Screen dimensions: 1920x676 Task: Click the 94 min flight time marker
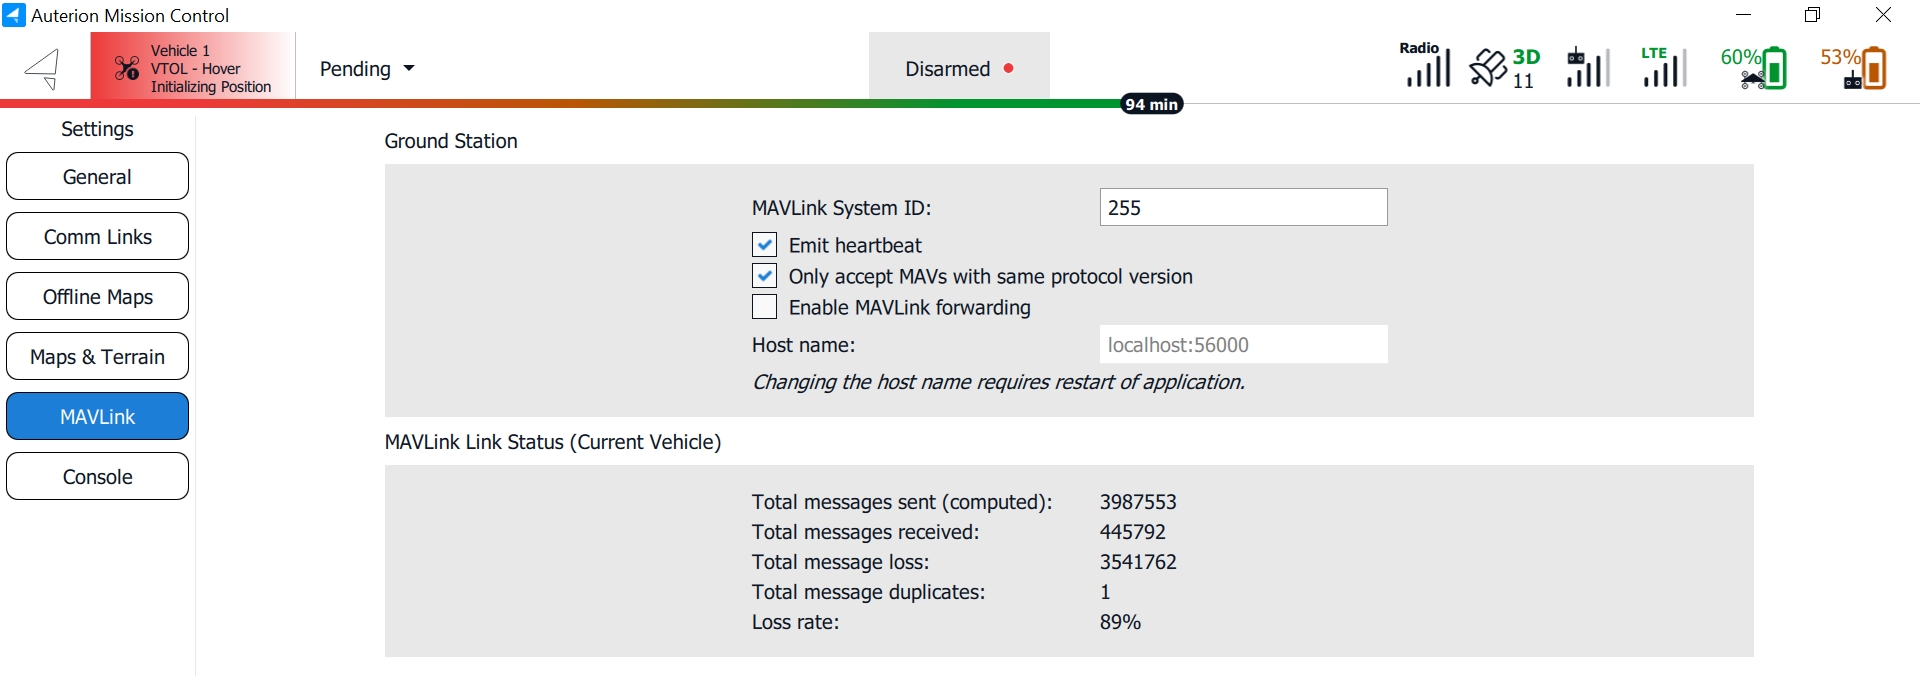pos(1151,104)
